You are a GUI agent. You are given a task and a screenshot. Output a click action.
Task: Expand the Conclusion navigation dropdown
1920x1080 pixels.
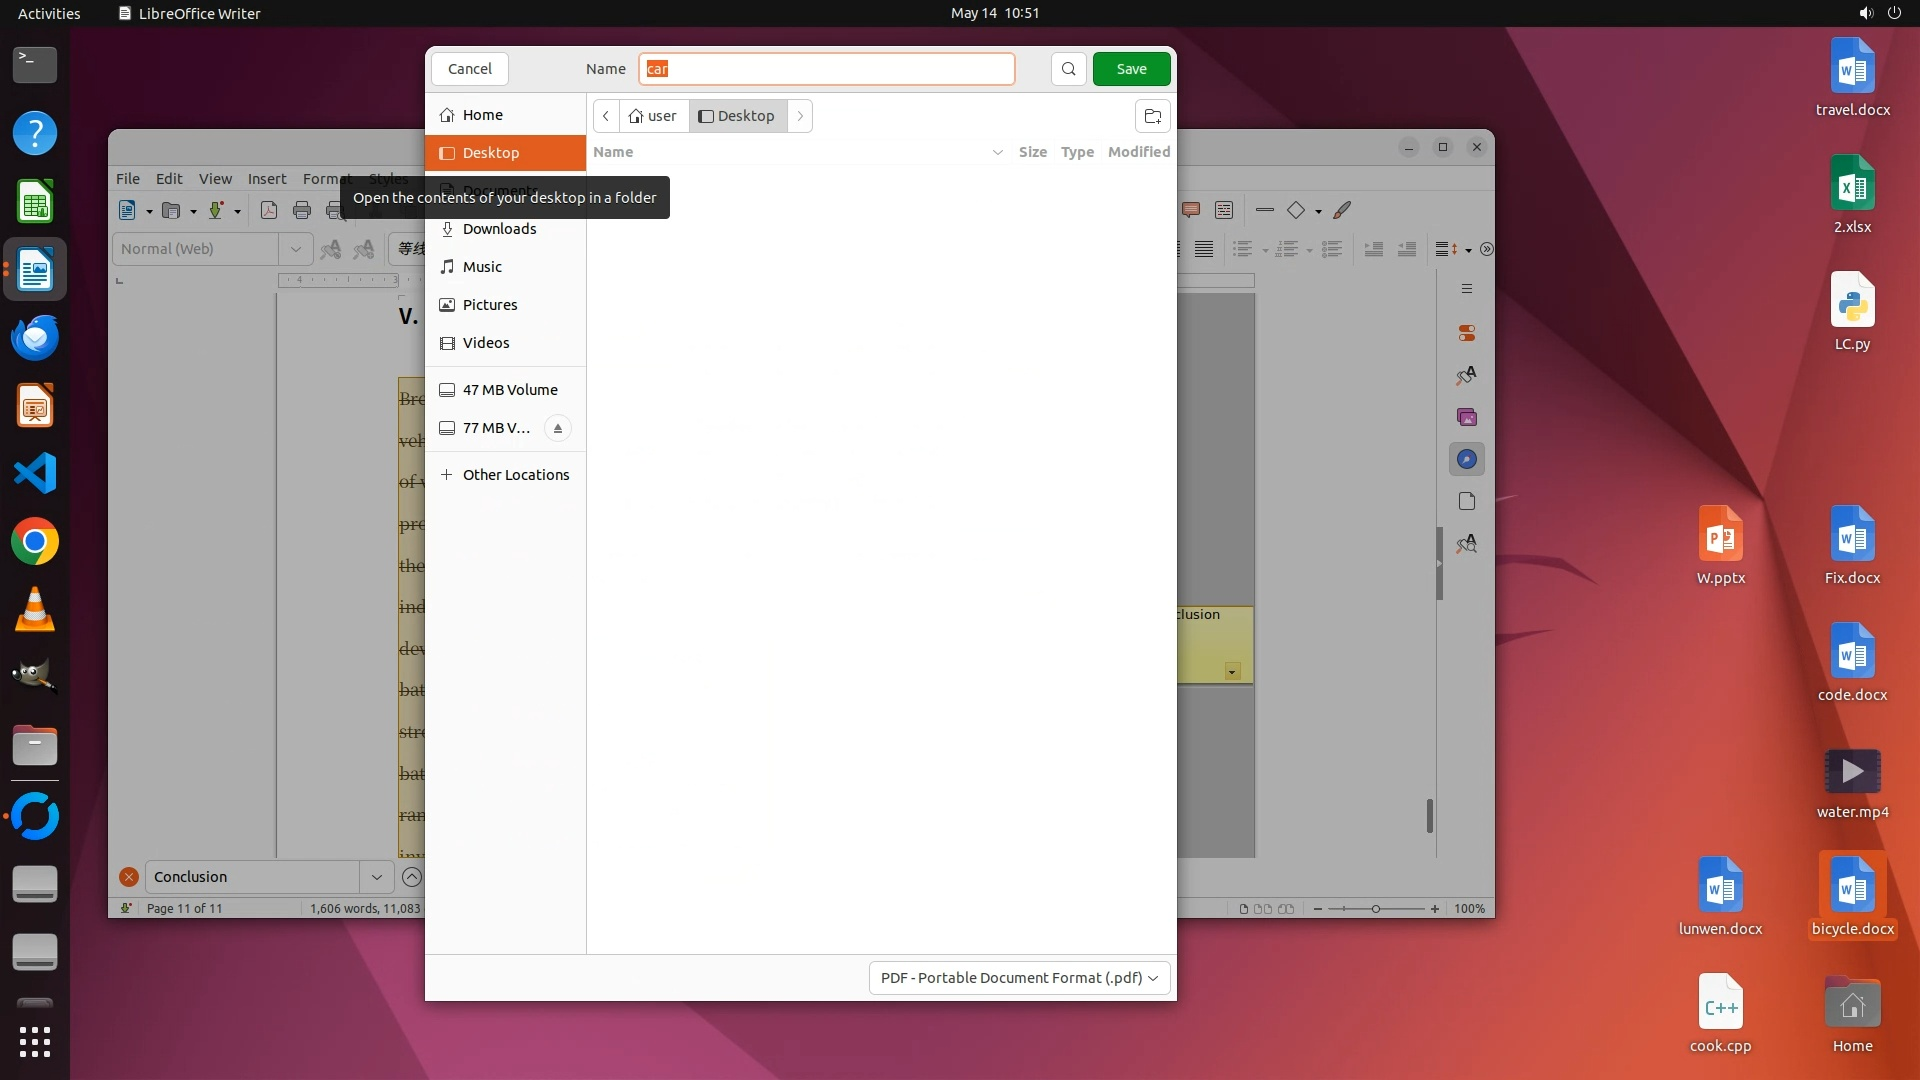click(377, 877)
